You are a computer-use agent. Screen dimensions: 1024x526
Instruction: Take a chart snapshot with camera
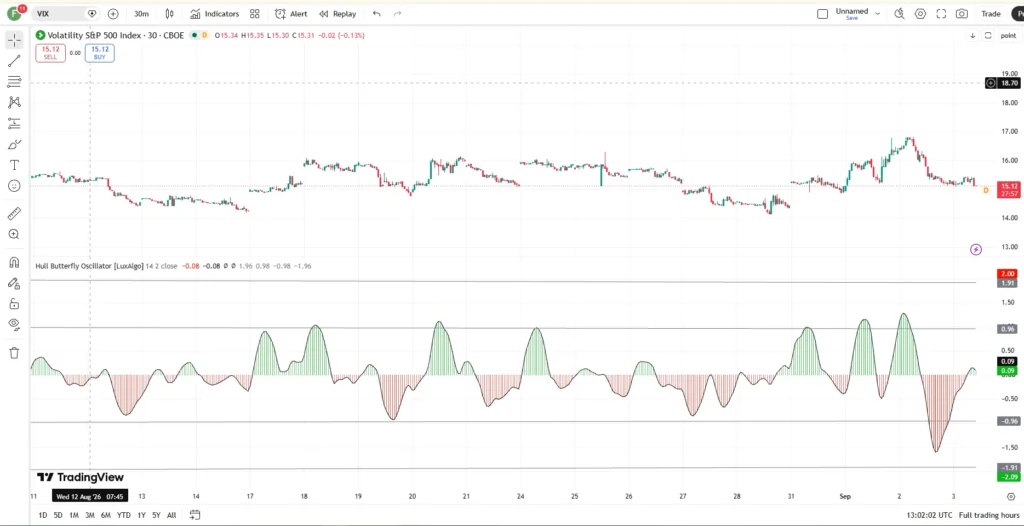tap(962, 14)
